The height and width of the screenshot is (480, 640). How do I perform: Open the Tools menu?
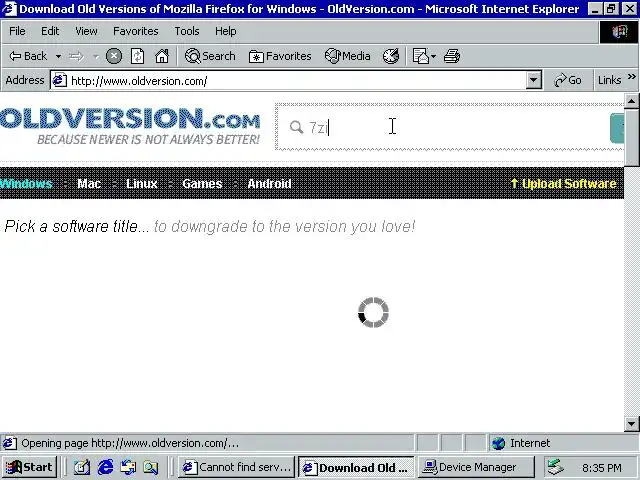pos(187,31)
